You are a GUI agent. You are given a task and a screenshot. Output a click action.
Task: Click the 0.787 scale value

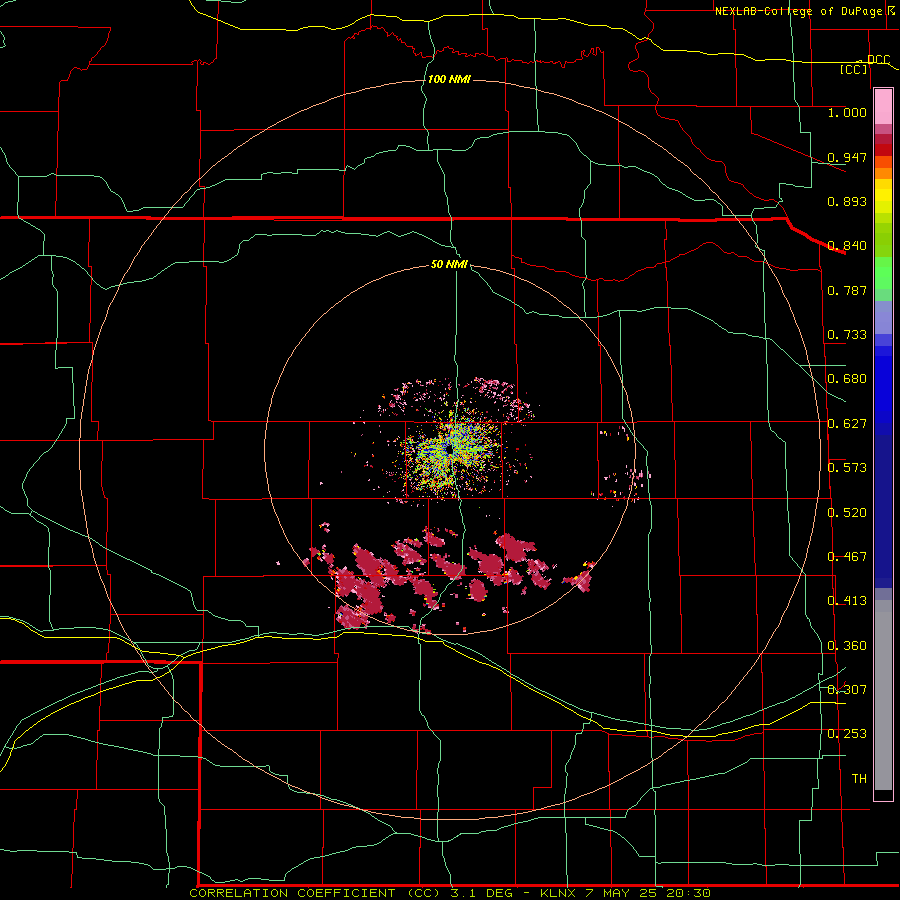[x=847, y=290]
